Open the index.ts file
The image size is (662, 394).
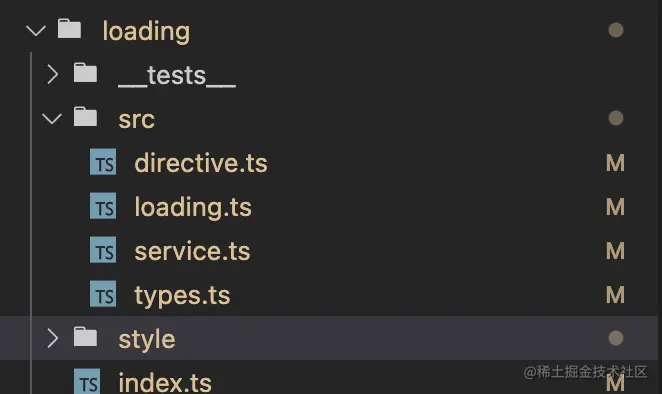(x=165, y=382)
